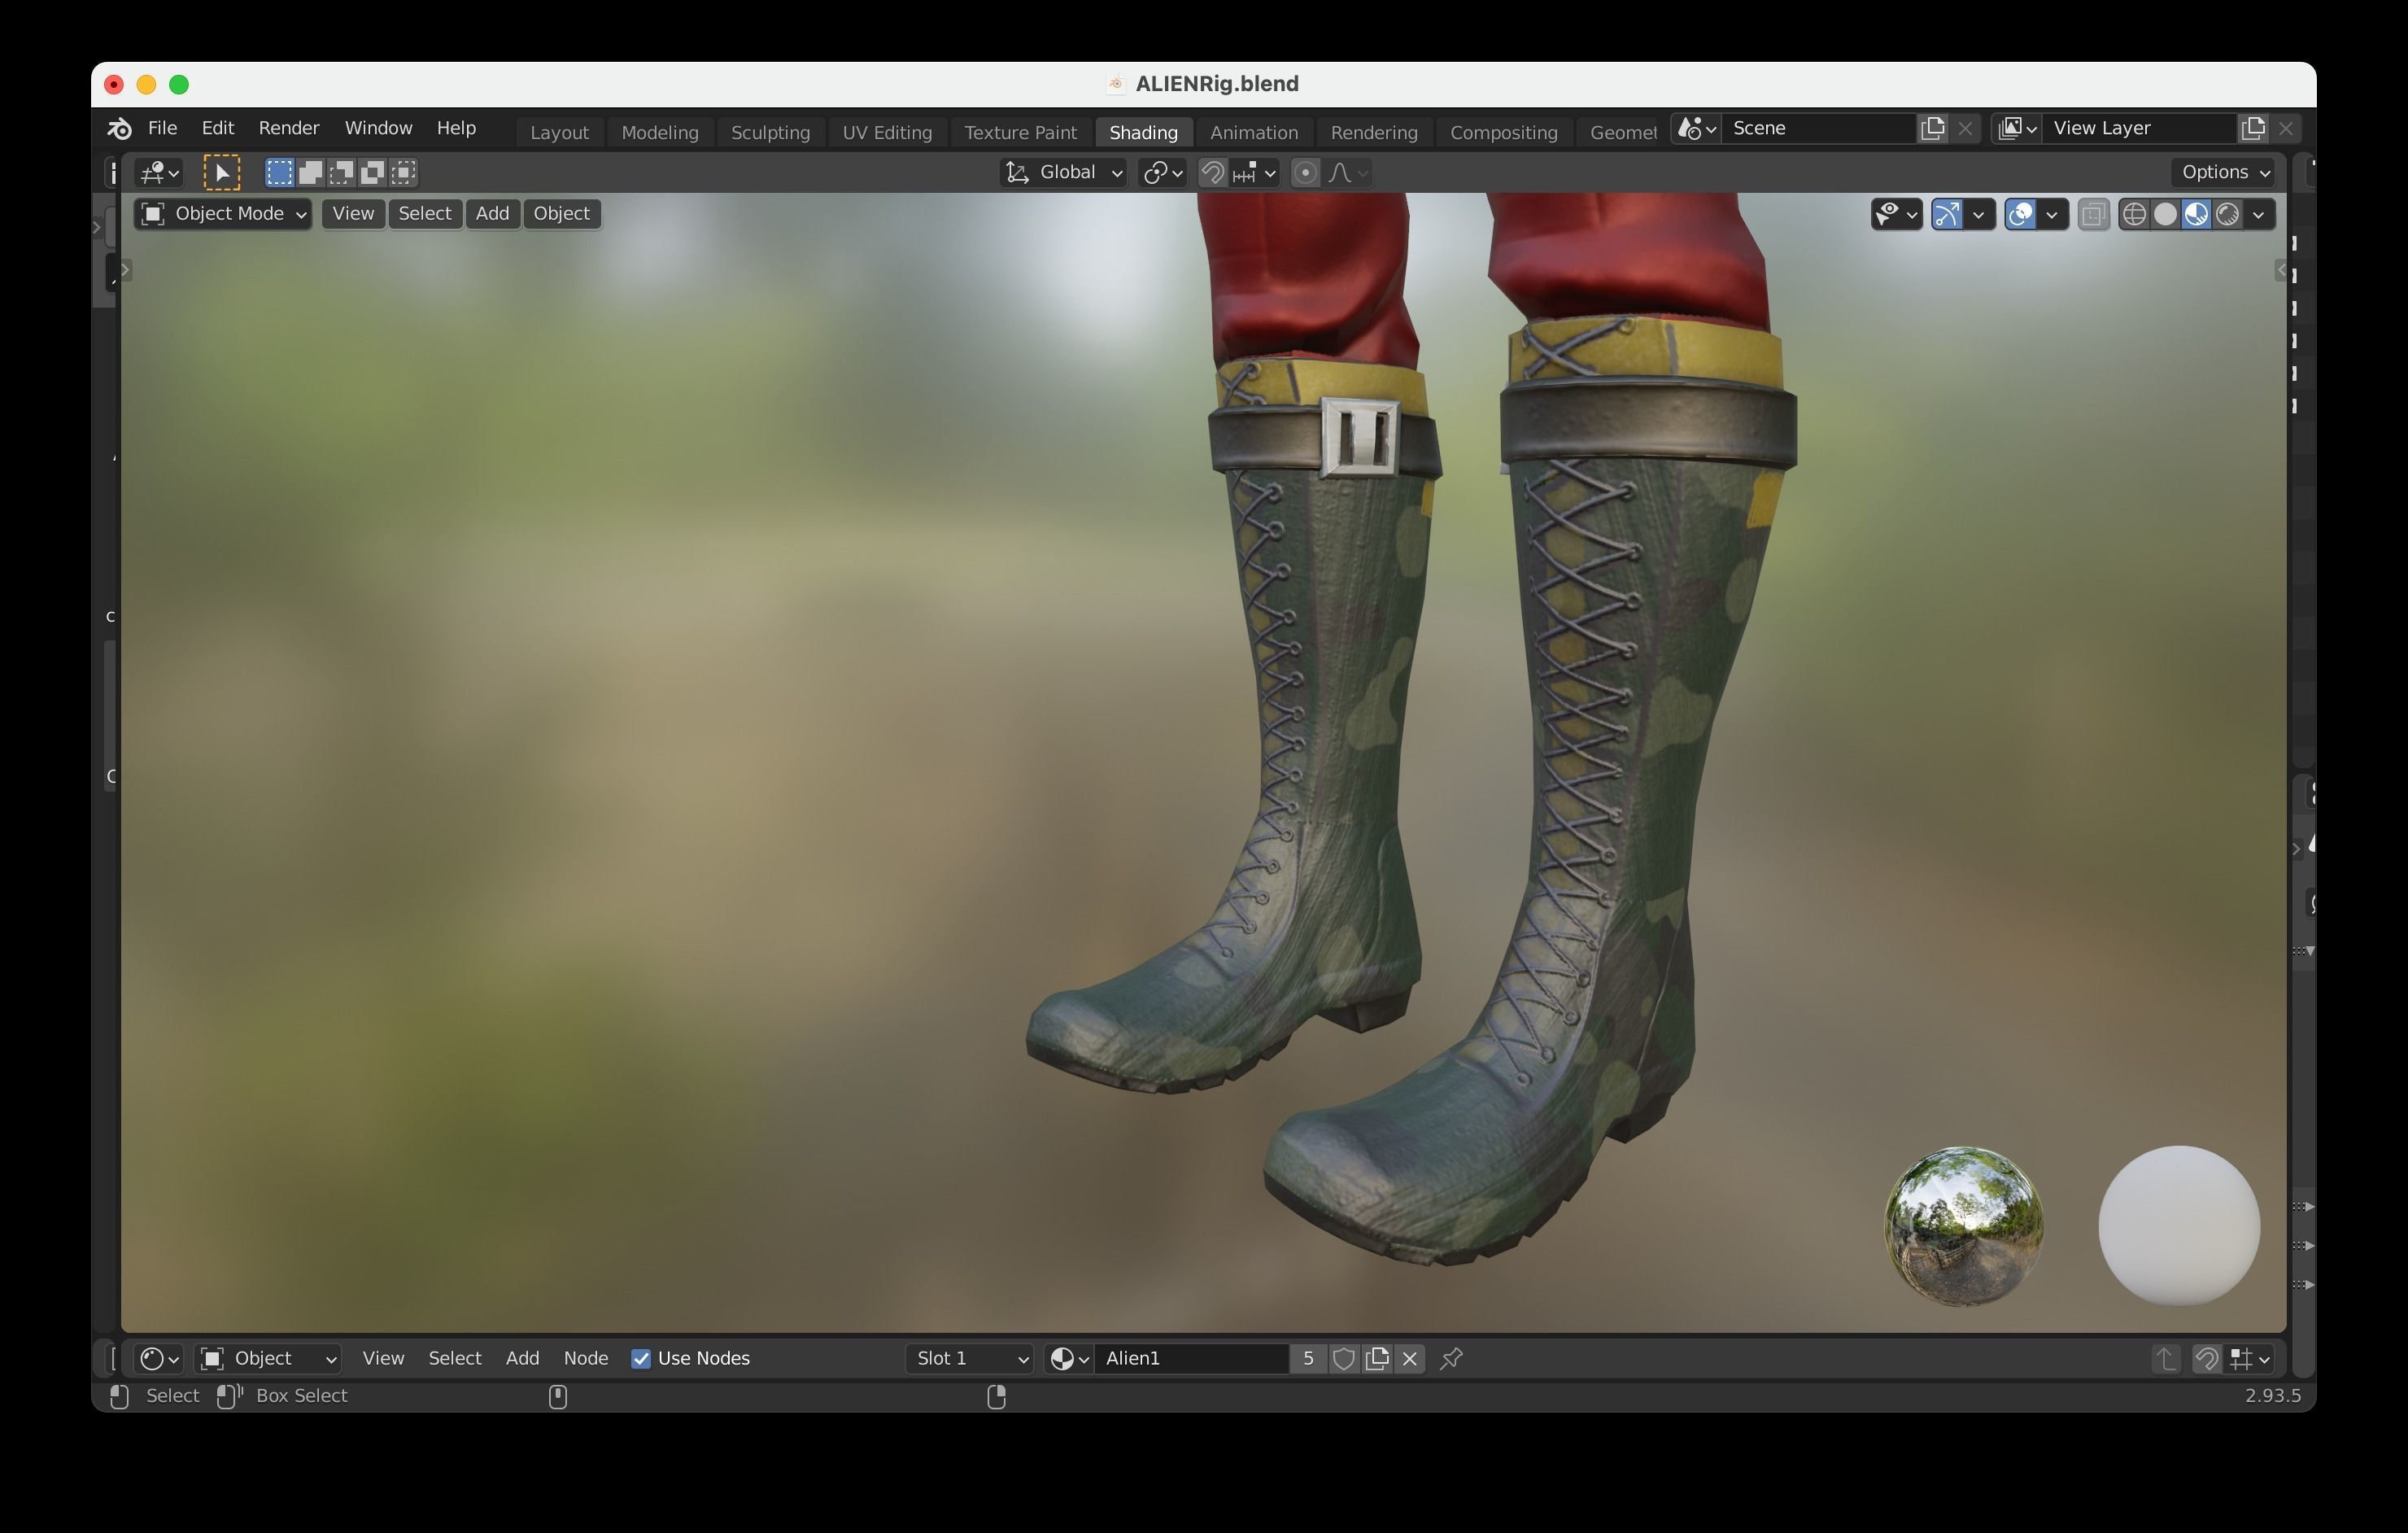The width and height of the screenshot is (2408, 1533).
Task: Toggle viewport overlays button
Action: click(2020, 214)
